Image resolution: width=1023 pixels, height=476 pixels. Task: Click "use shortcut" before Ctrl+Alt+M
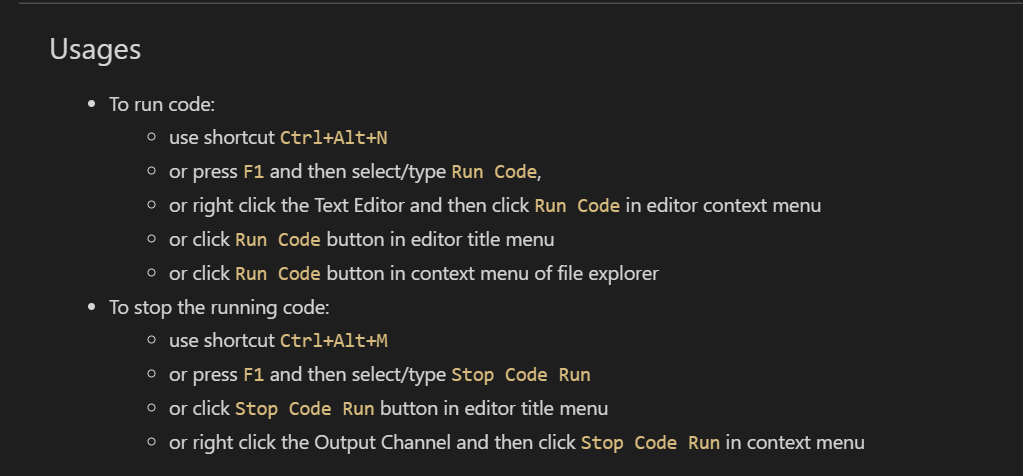click(x=222, y=341)
